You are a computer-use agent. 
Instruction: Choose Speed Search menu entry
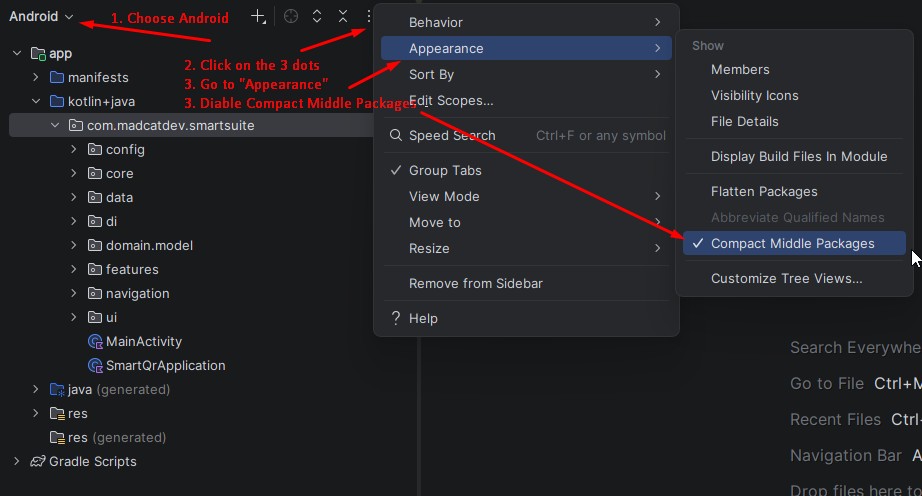[526, 135]
